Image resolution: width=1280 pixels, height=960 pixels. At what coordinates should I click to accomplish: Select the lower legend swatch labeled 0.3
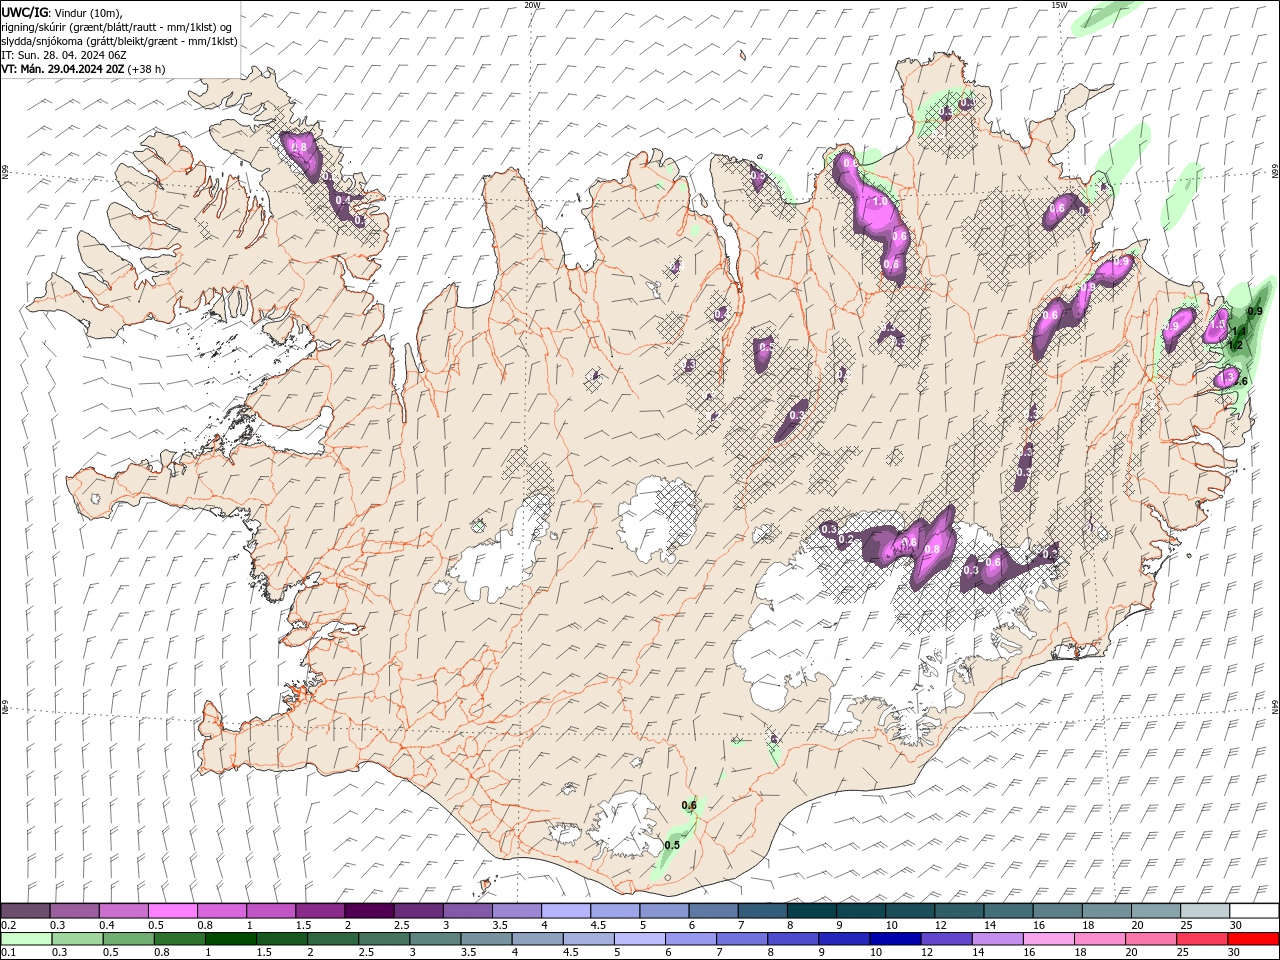(x=78, y=939)
